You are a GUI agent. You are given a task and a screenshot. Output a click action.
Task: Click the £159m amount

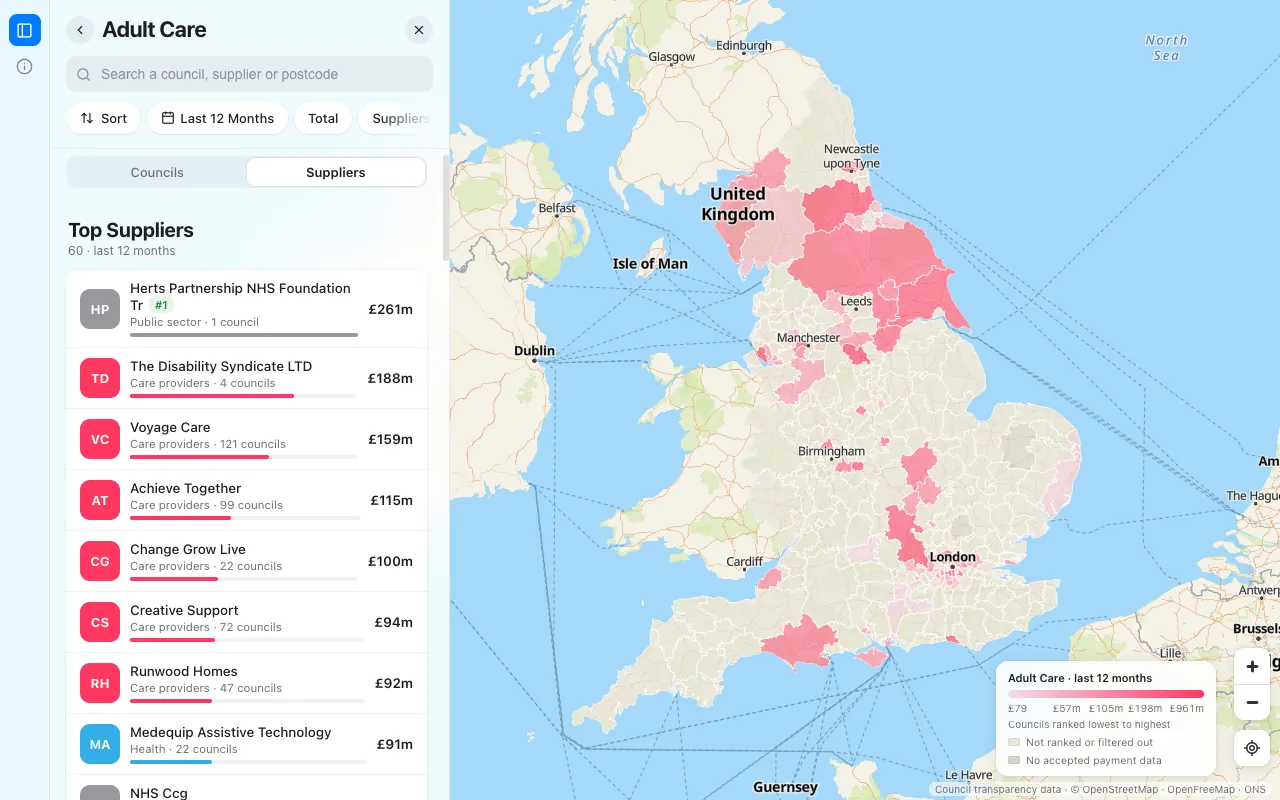(x=391, y=439)
